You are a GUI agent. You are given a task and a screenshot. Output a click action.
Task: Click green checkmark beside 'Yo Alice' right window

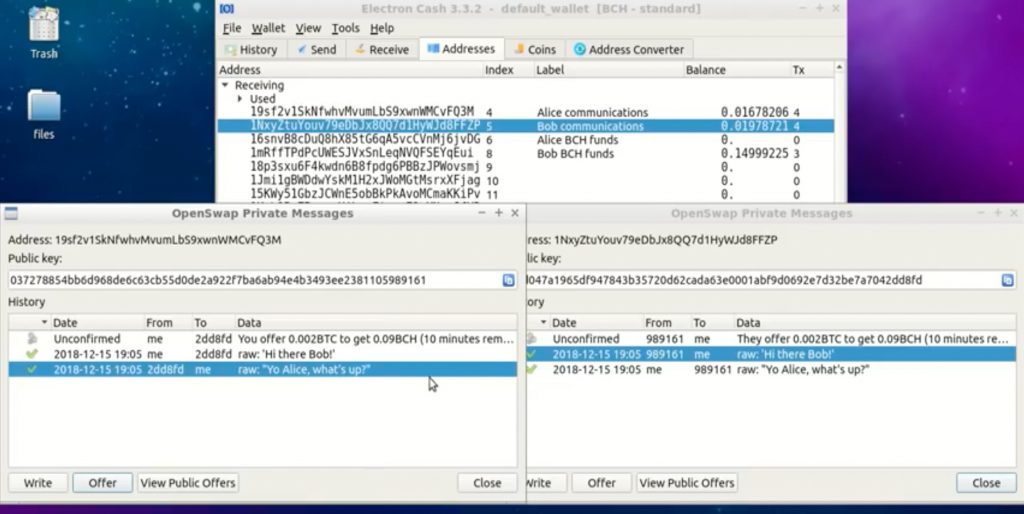[532, 369]
